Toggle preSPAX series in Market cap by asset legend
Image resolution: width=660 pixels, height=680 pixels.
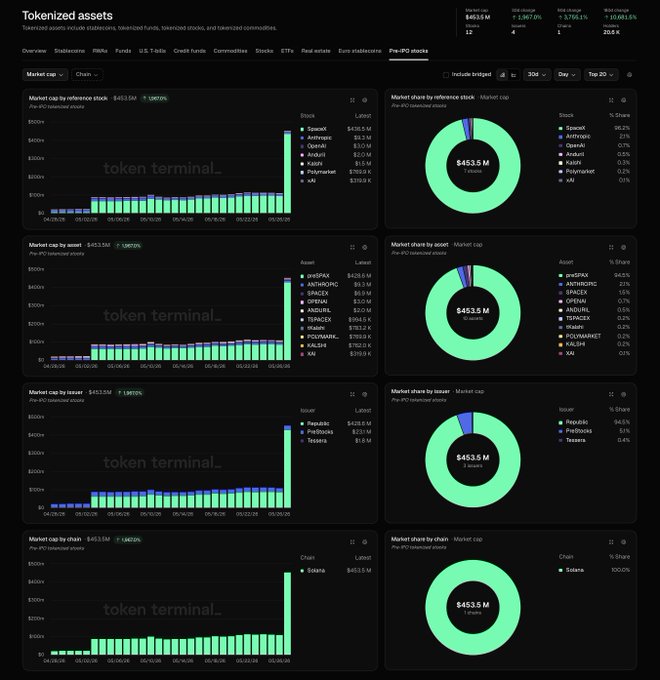pyautogui.click(x=336, y=276)
